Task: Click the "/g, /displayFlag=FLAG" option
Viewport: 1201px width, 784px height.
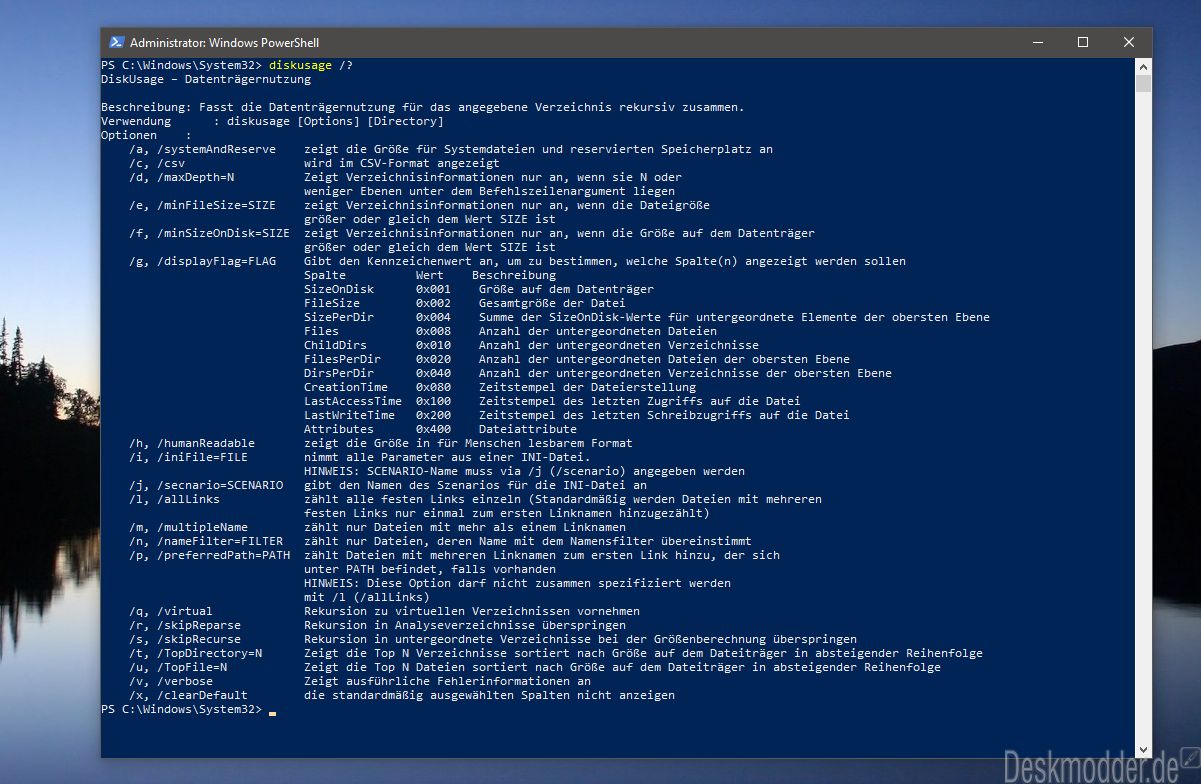Action: pos(202,261)
